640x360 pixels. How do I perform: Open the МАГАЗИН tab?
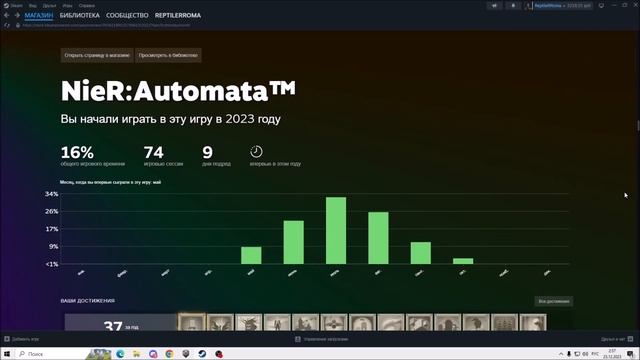coord(39,15)
